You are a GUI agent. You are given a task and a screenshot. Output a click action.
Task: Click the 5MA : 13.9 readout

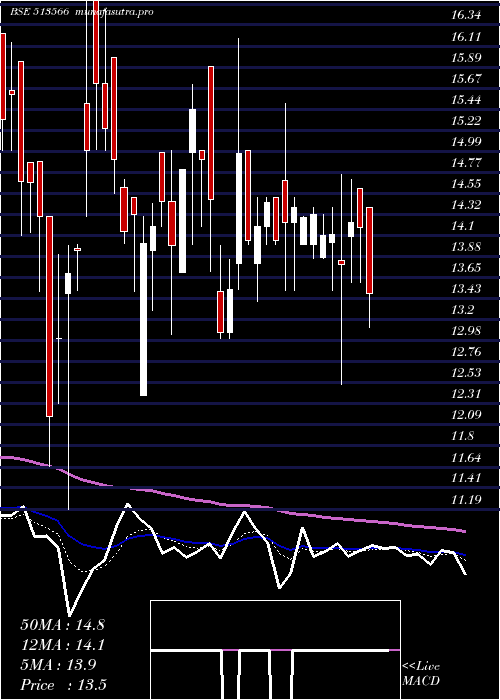59,665
